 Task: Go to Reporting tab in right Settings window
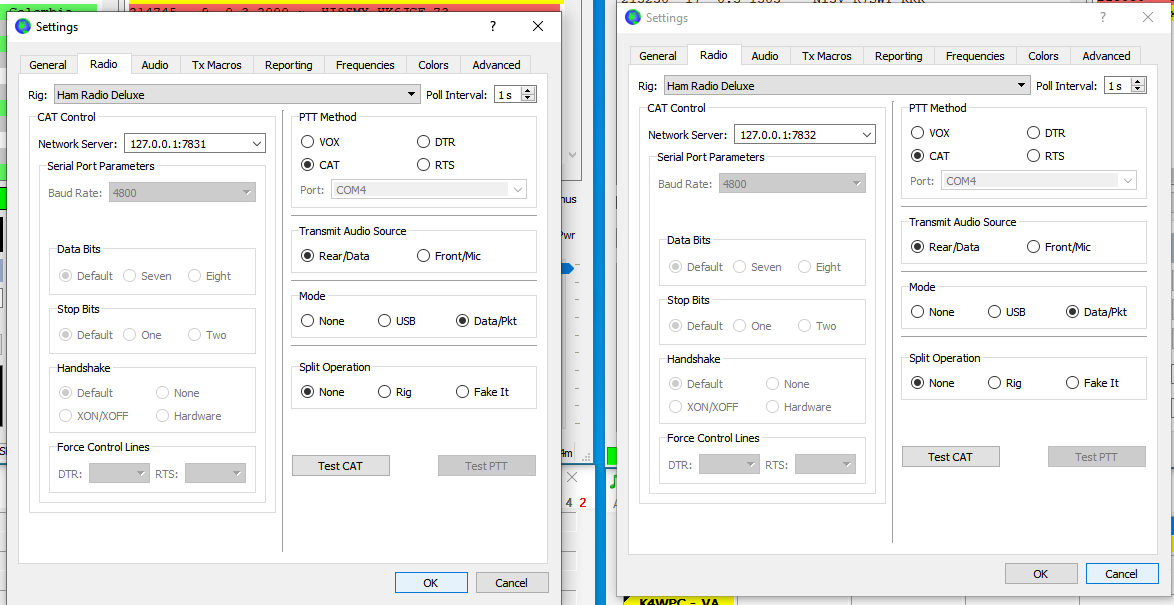coord(898,56)
